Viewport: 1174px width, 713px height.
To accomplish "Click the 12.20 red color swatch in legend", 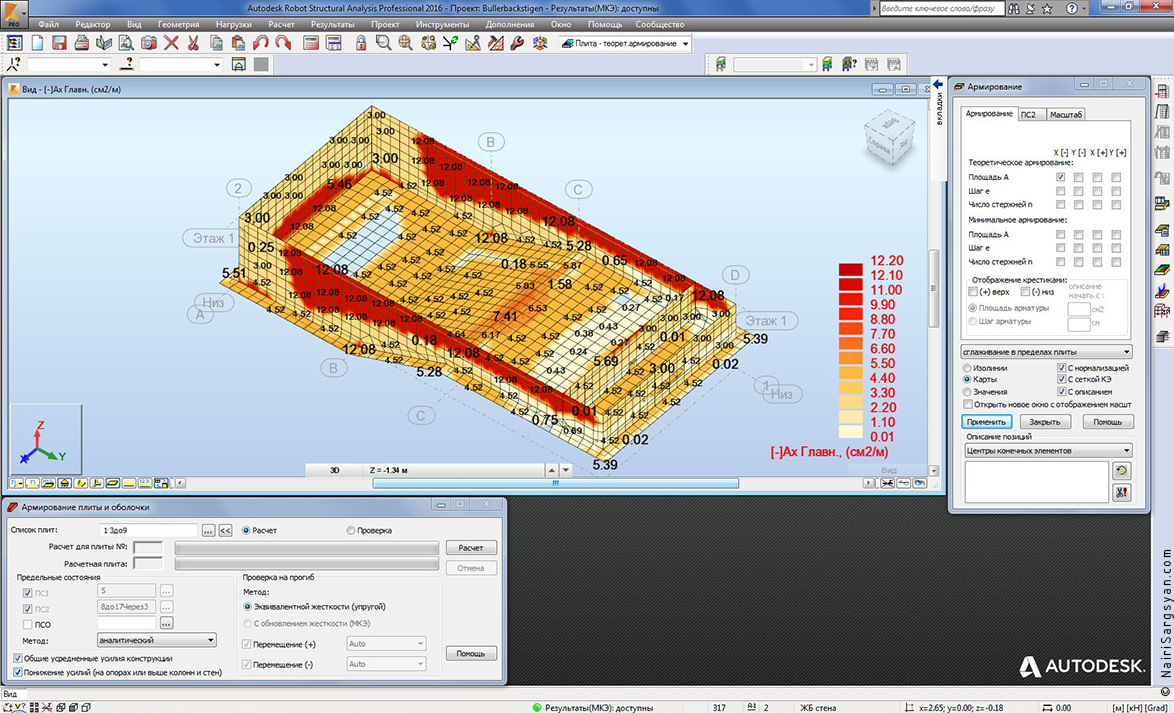I will tap(850, 268).
